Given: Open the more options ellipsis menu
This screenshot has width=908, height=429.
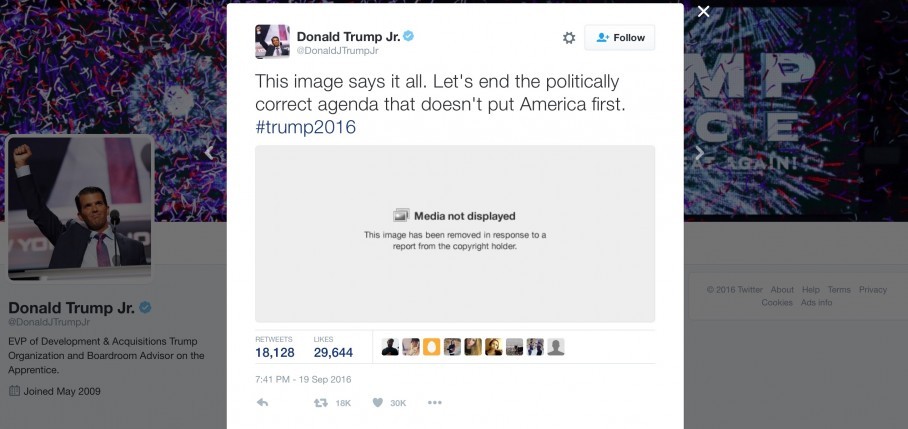Looking at the screenshot, I should tap(435, 402).
